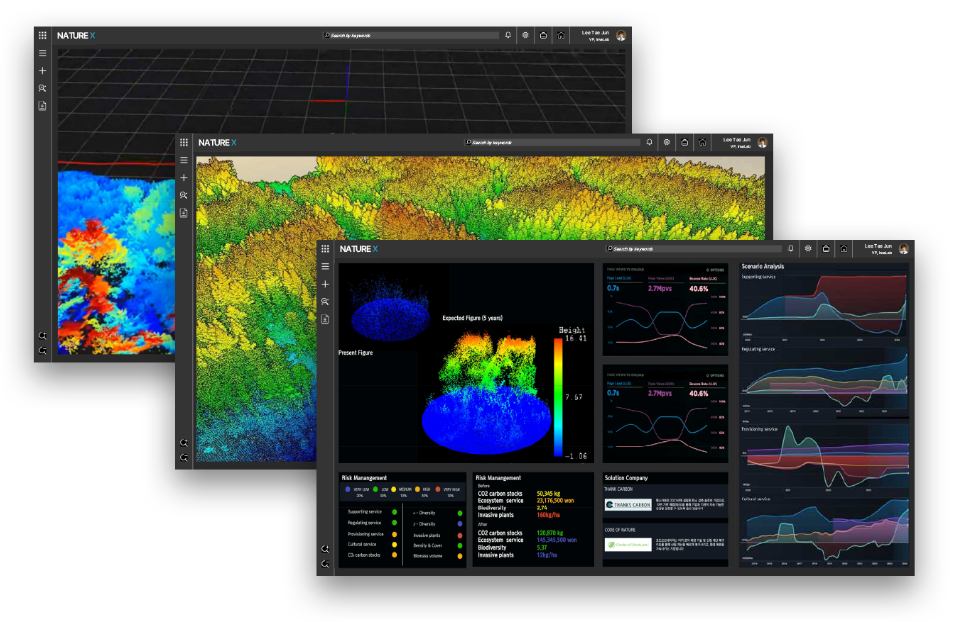Click the small blue present-figure point cloud
Screen dimensions: 968x622
pyautogui.click(x=390, y=310)
